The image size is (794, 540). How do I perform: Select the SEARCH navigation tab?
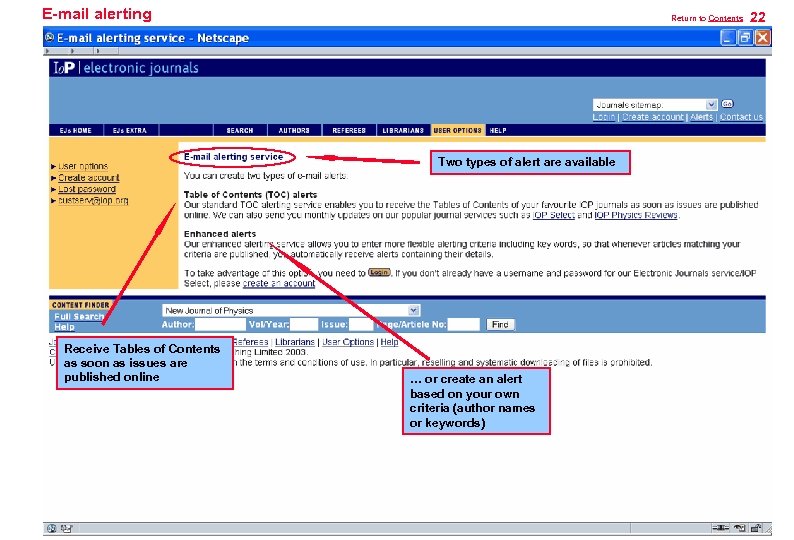click(240, 130)
